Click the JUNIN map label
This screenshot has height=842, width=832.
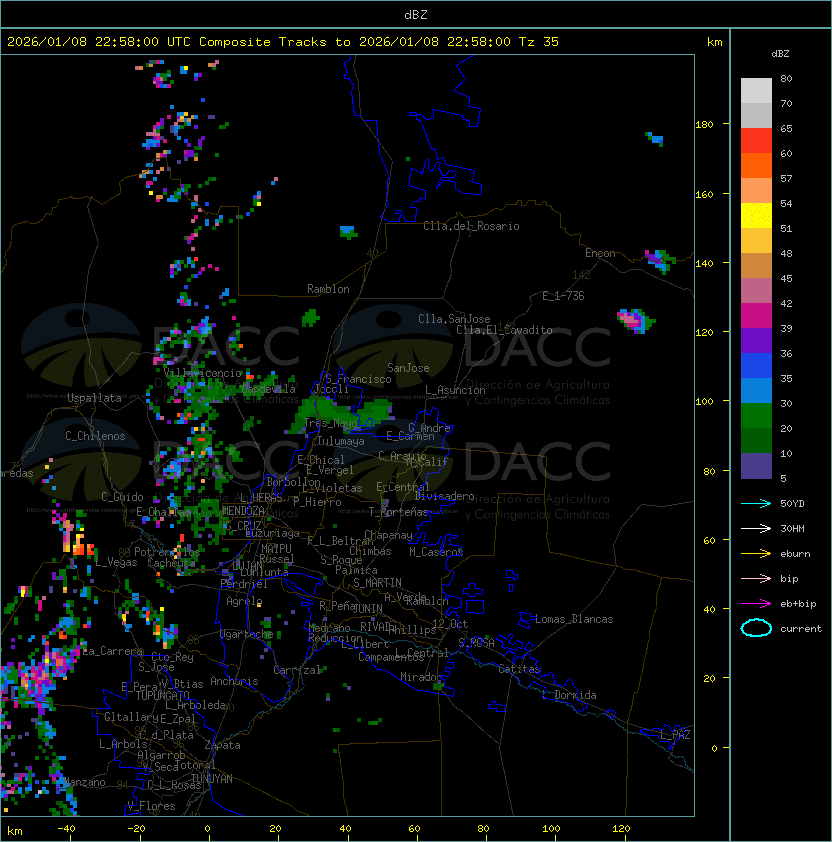click(367, 608)
